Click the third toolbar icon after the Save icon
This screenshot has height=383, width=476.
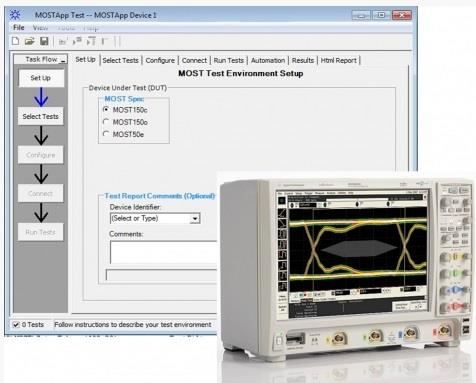point(91,41)
